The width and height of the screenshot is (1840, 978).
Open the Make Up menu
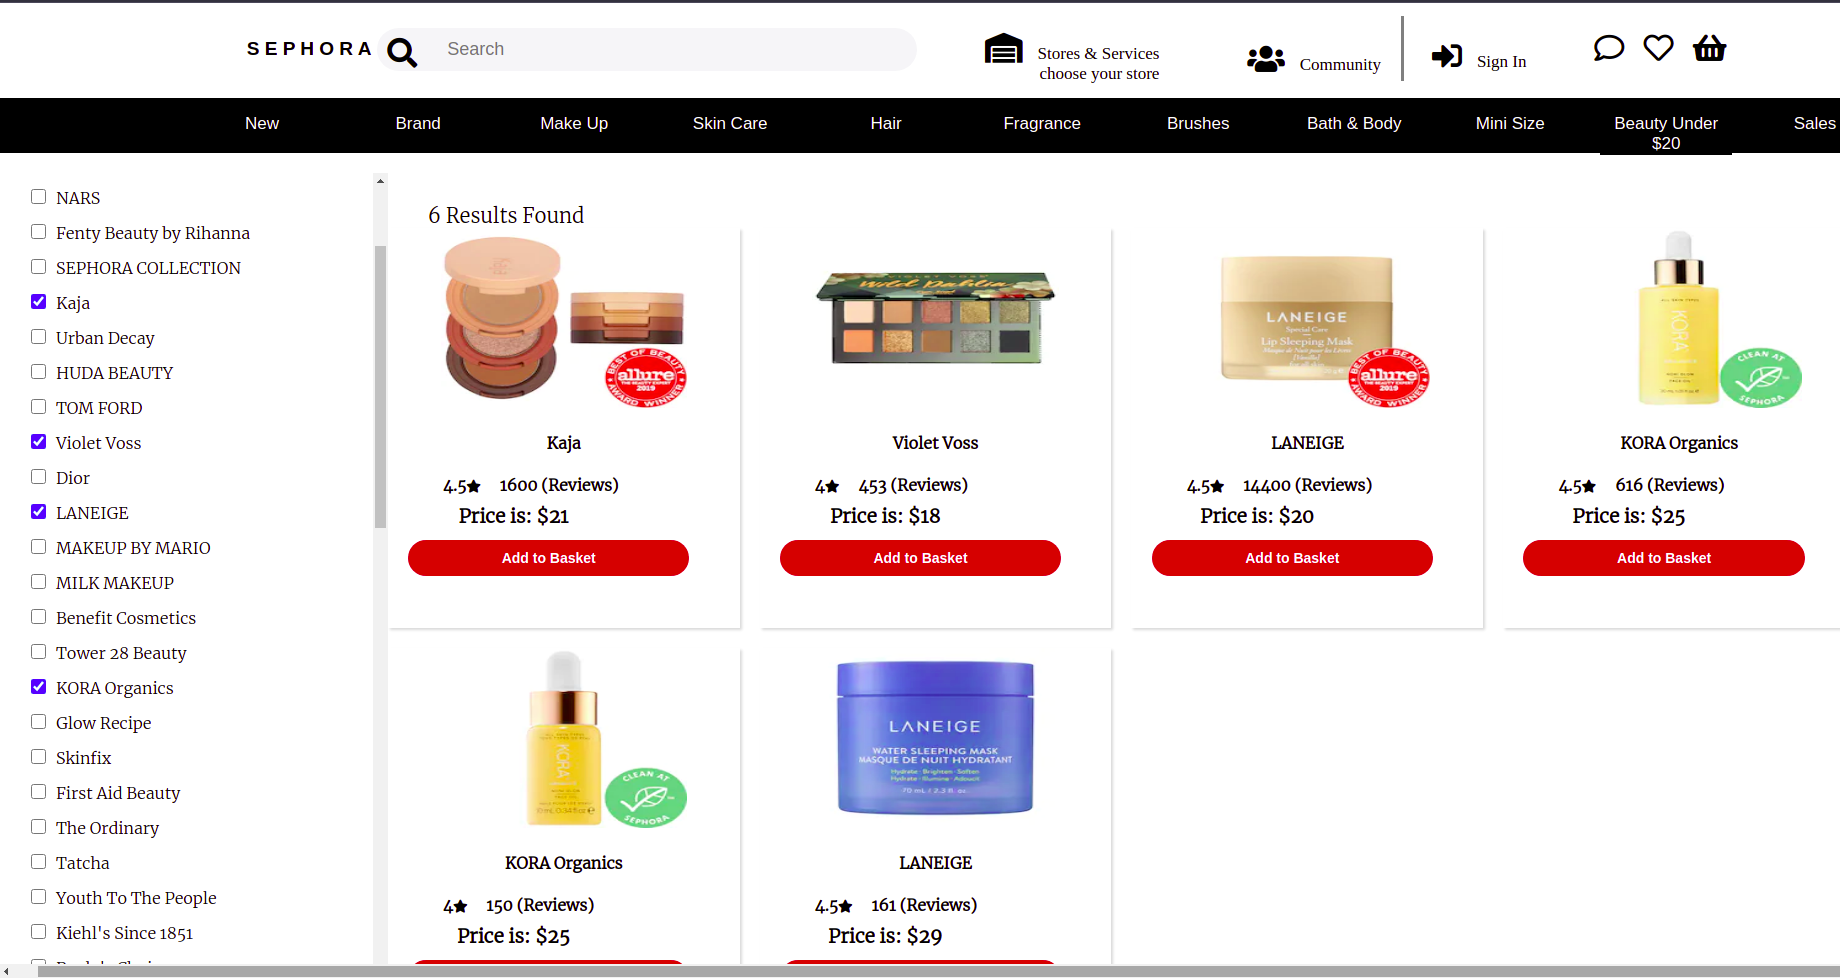(x=574, y=123)
